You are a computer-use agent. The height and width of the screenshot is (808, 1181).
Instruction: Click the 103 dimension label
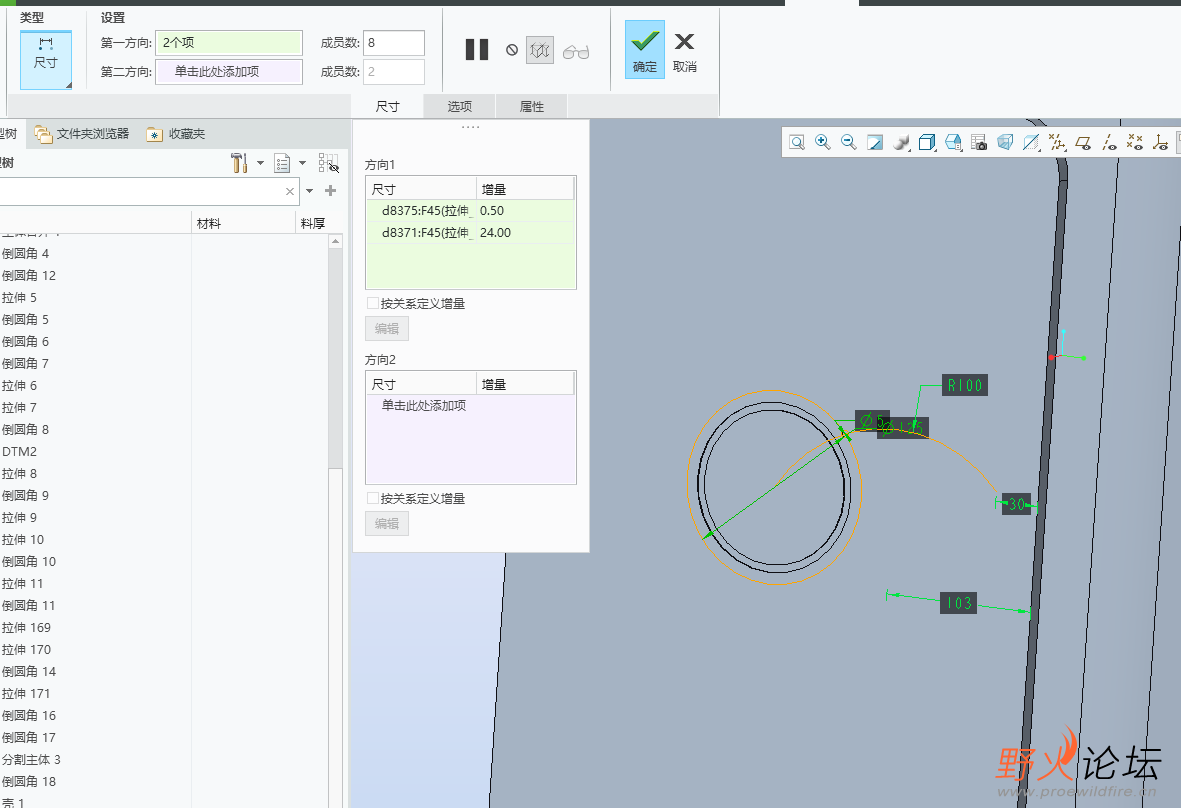(959, 603)
